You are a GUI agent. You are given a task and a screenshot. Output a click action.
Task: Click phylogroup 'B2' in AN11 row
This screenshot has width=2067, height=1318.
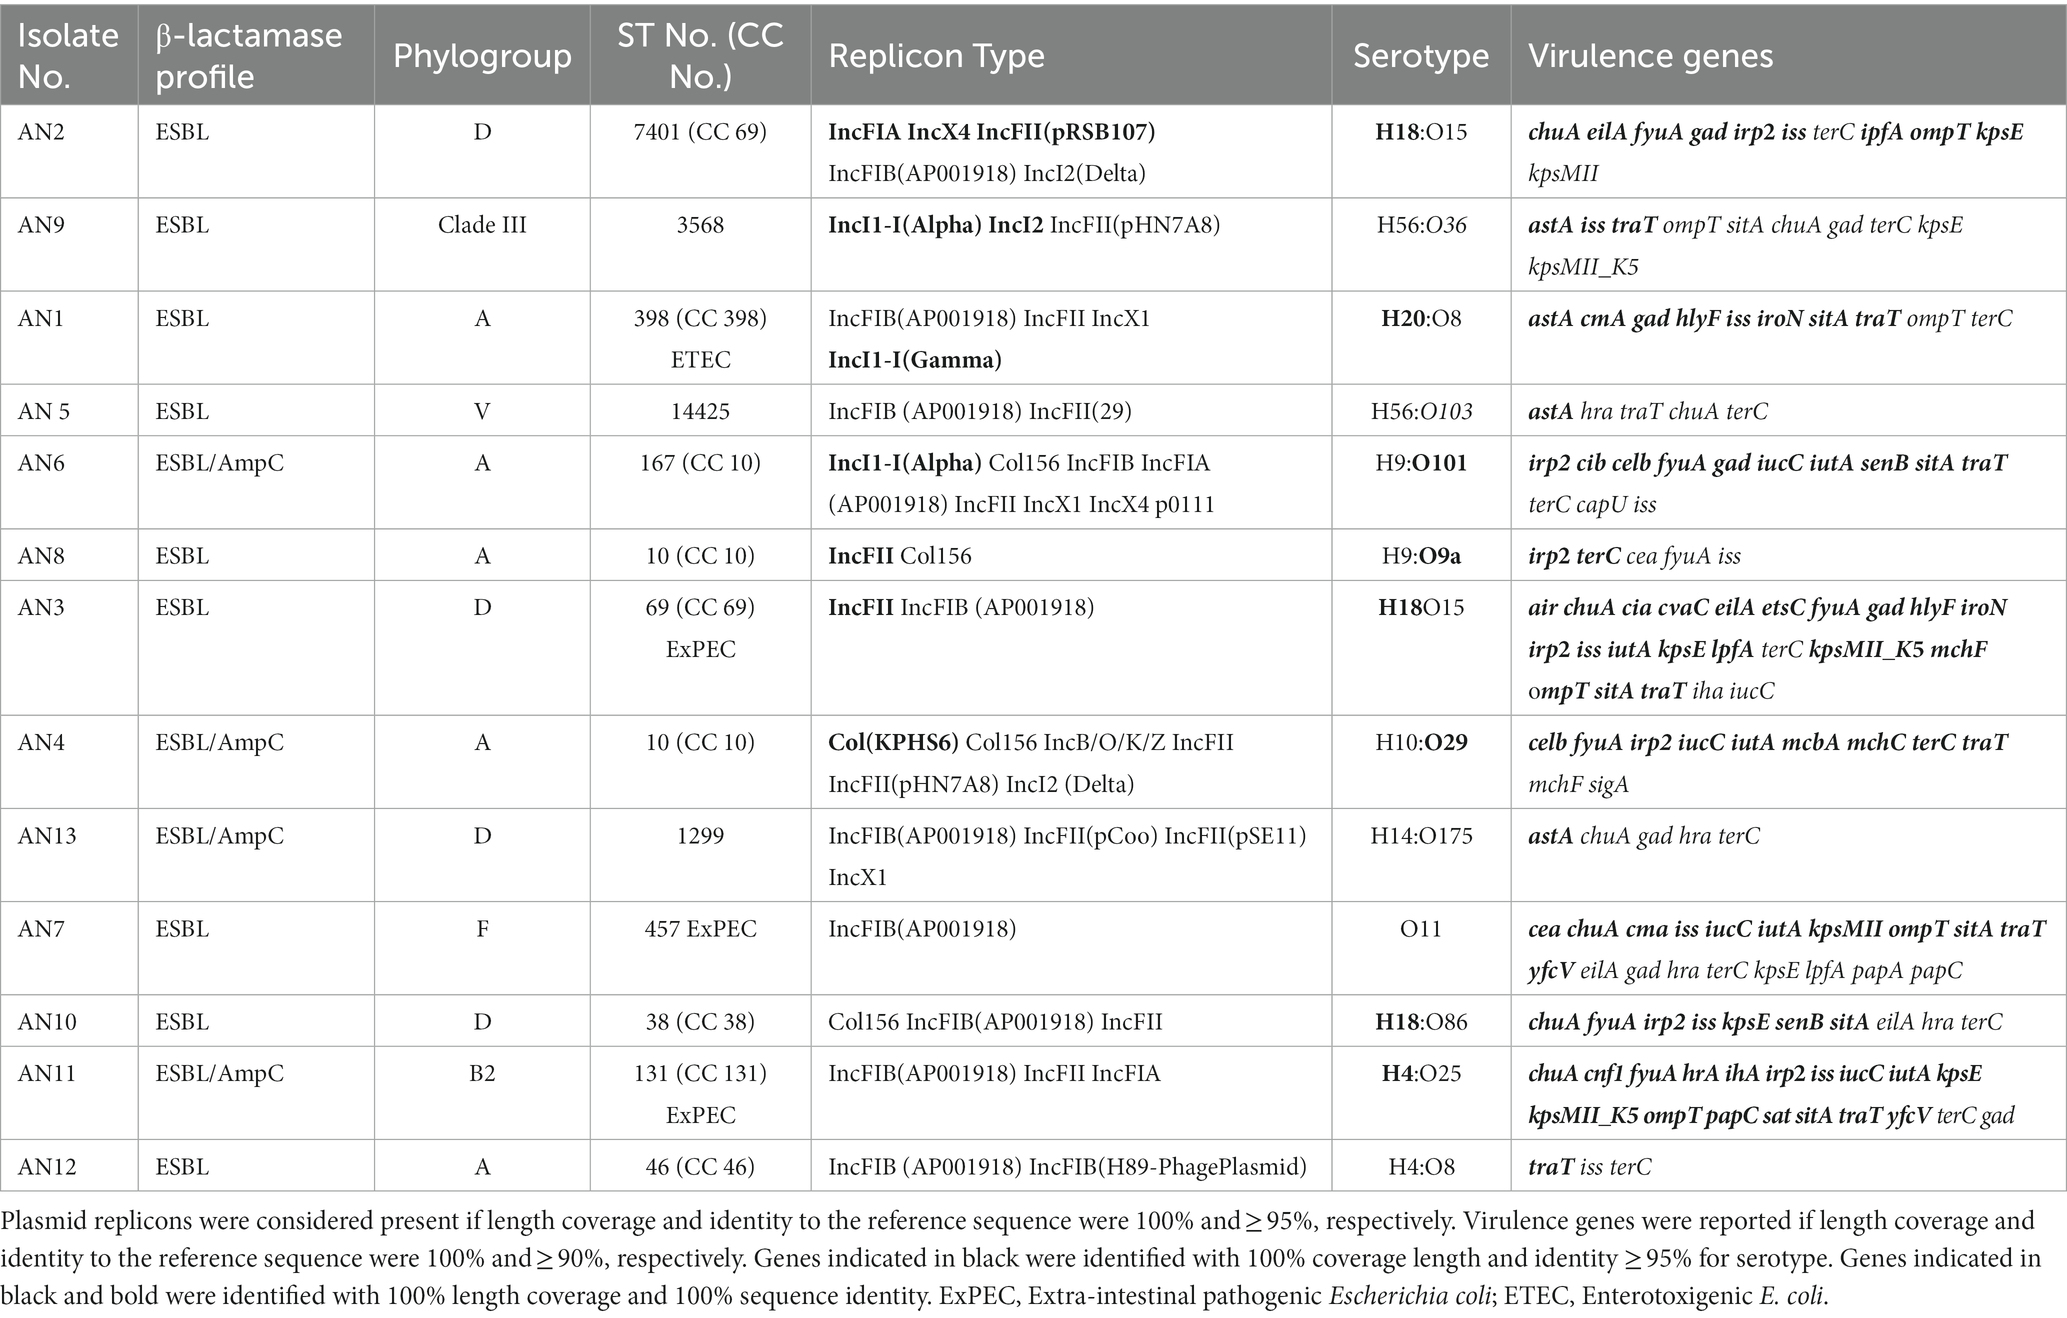pyautogui.click(x=482, y=1073)
